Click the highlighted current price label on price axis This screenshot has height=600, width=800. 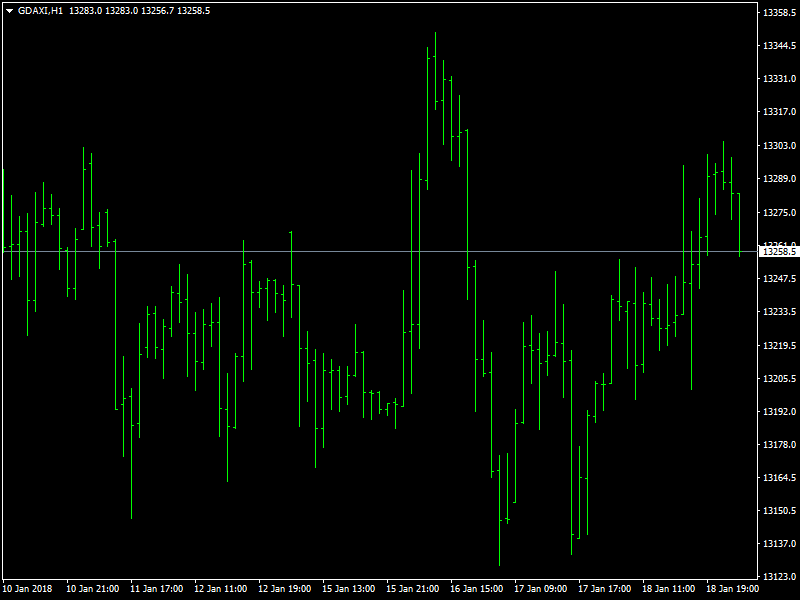779,252
